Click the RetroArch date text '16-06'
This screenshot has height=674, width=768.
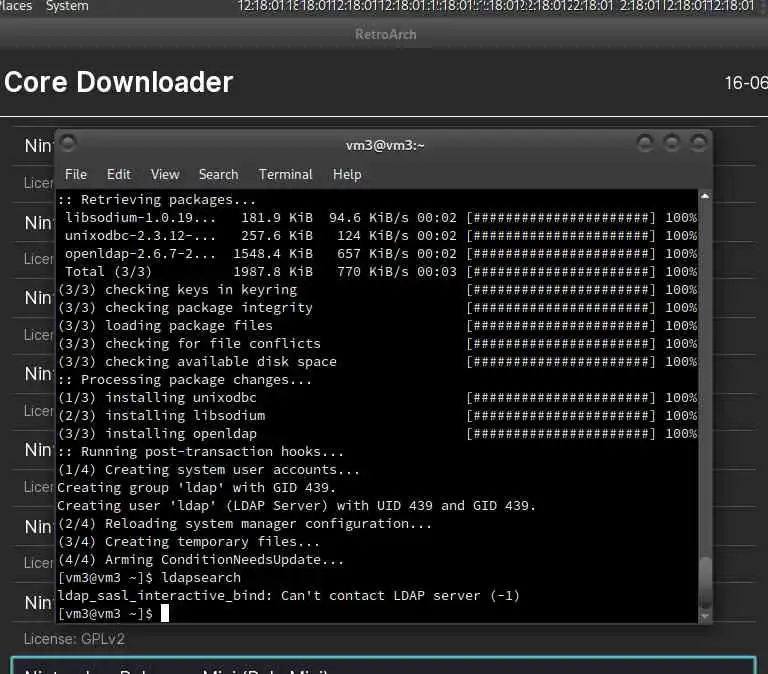click(746, 83)
